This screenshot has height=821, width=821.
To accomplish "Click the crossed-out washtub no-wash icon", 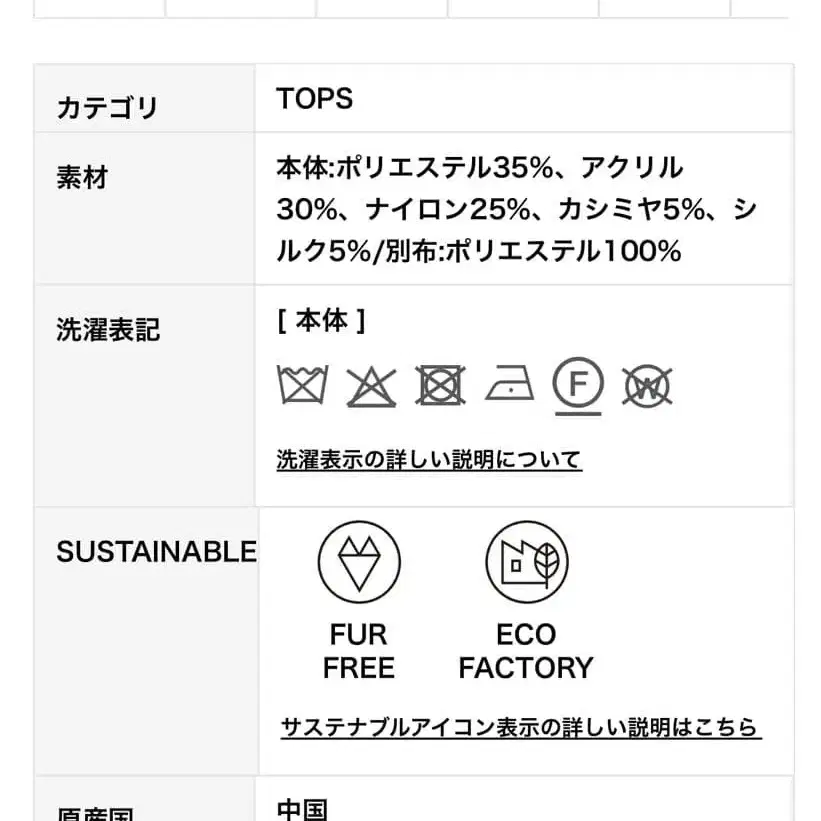I will 302,385.
